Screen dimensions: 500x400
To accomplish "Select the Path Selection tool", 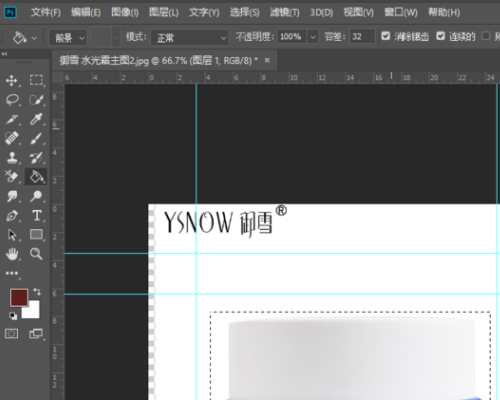I will coord(12,235).
